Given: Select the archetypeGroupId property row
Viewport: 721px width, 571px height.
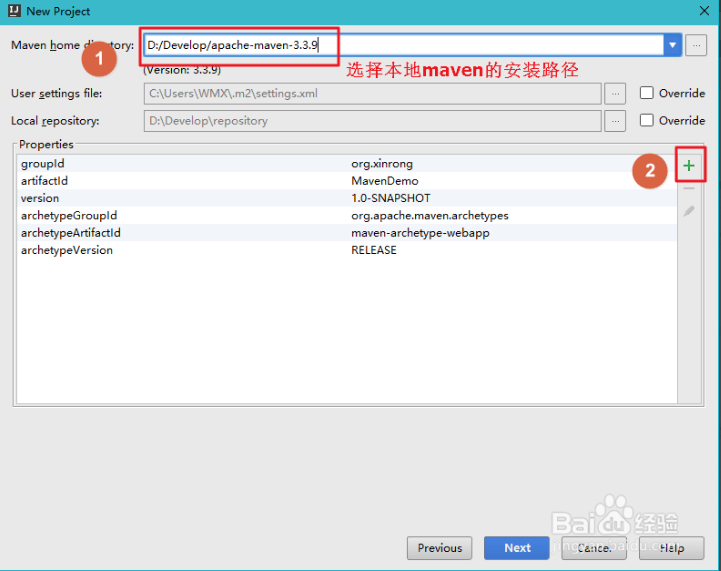Looking at the screenshot, I should coord(347,216).
